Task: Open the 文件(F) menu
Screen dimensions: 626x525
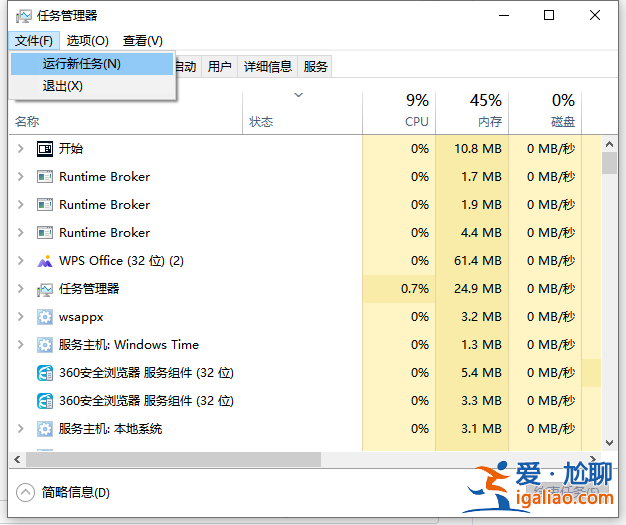Action: pos(34,41)
